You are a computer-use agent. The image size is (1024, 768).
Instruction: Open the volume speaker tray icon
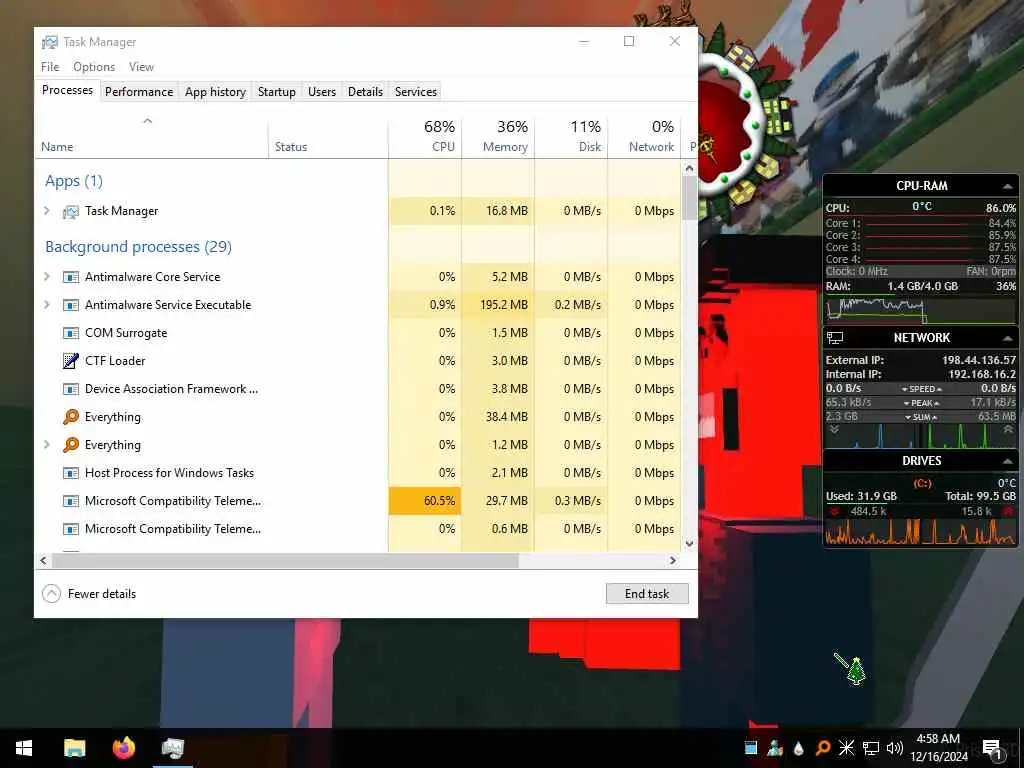[x=895, y=748]
